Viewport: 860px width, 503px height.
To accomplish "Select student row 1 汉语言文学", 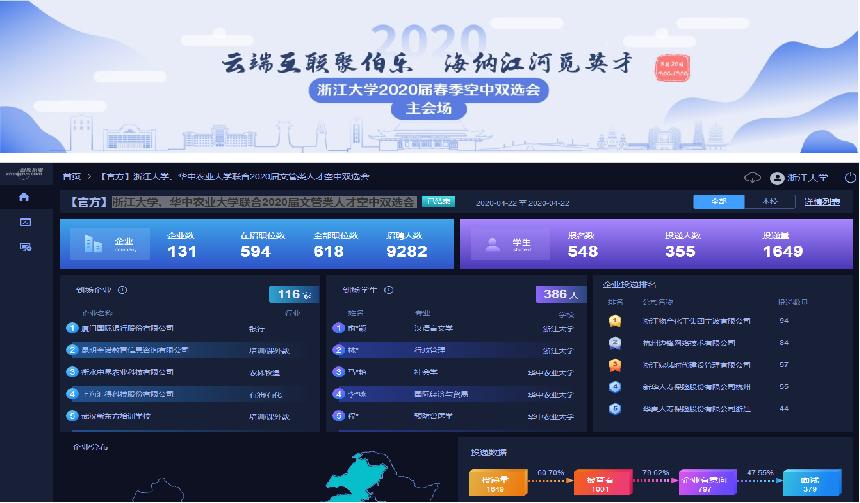I will pyautogui.click(x=455, y=328).
